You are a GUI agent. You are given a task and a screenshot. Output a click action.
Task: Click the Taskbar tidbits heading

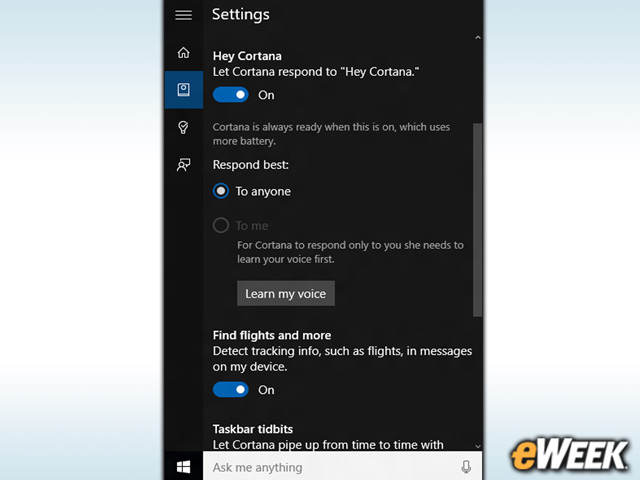[x=253, y=429]
